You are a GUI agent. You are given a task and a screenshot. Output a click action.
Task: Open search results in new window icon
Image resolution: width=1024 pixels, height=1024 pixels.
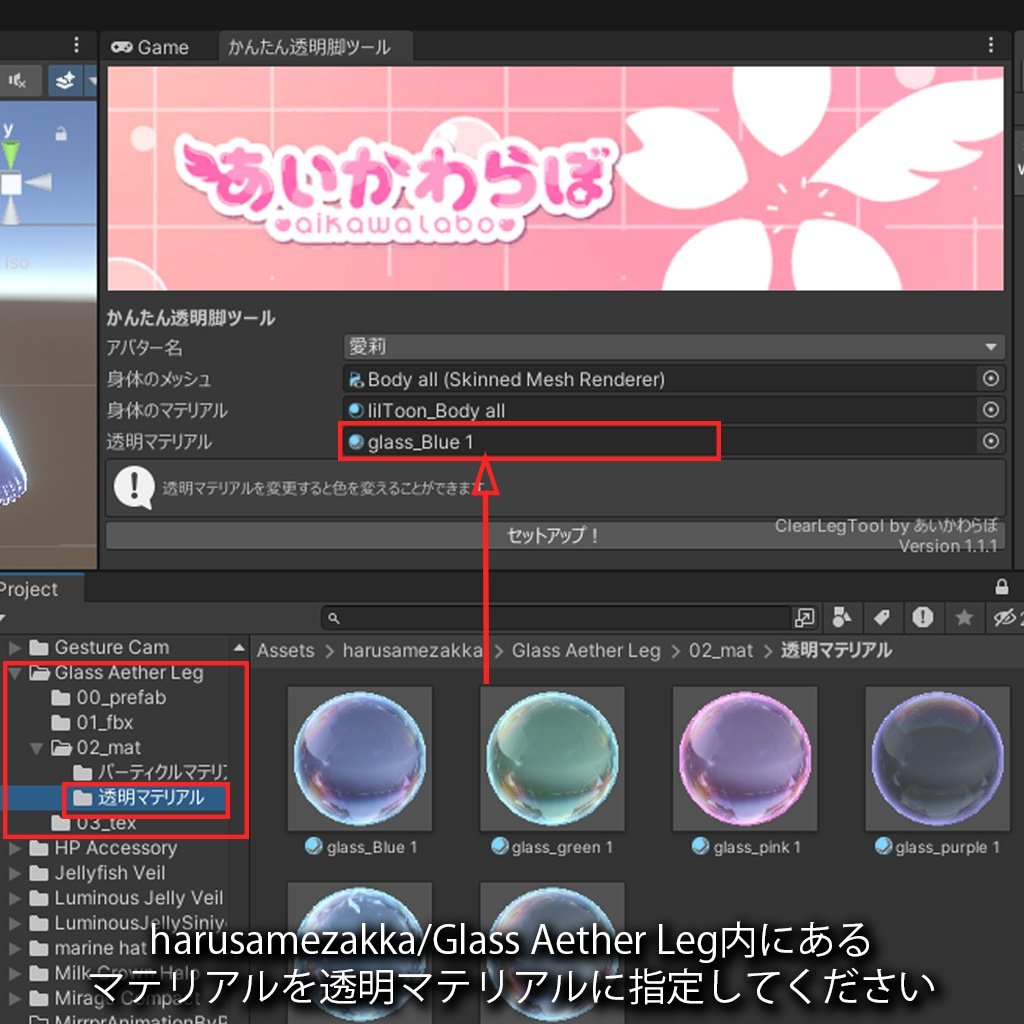click(x=805, y=618)
